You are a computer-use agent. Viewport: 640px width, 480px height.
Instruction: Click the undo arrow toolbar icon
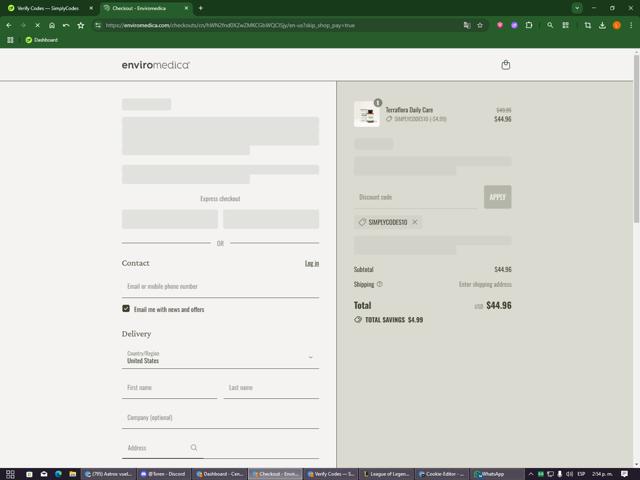(66, 25)
